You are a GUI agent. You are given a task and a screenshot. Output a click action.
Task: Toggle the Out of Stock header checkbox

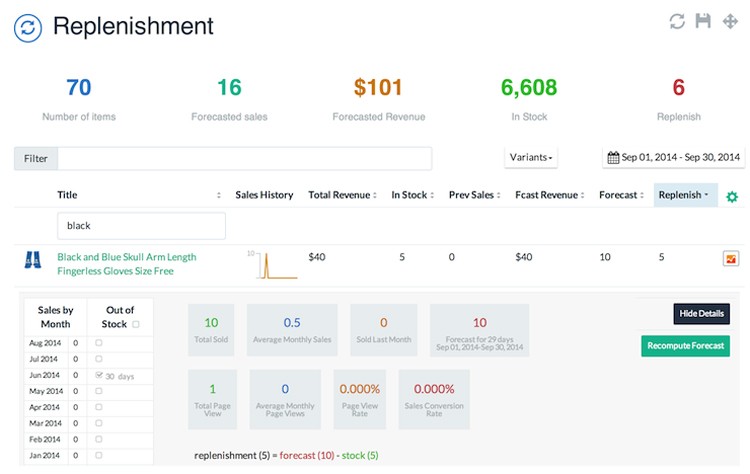[136, 324]
